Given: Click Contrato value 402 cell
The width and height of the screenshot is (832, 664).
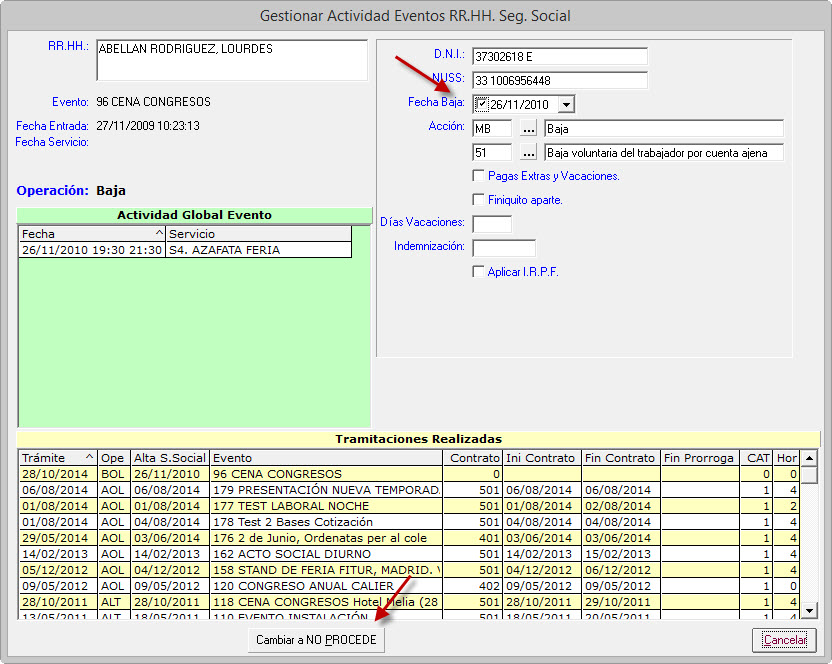Looking at the screenshot, I should coord(472,586).
